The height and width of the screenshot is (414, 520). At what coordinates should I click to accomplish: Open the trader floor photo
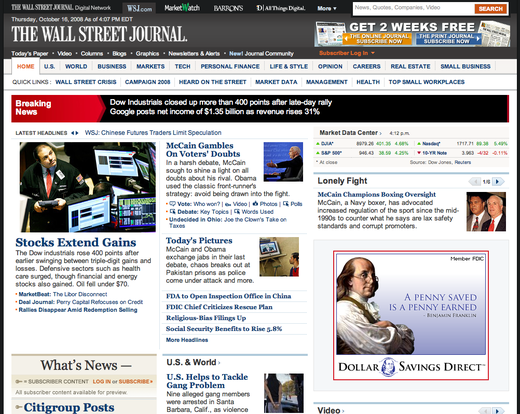87,187
